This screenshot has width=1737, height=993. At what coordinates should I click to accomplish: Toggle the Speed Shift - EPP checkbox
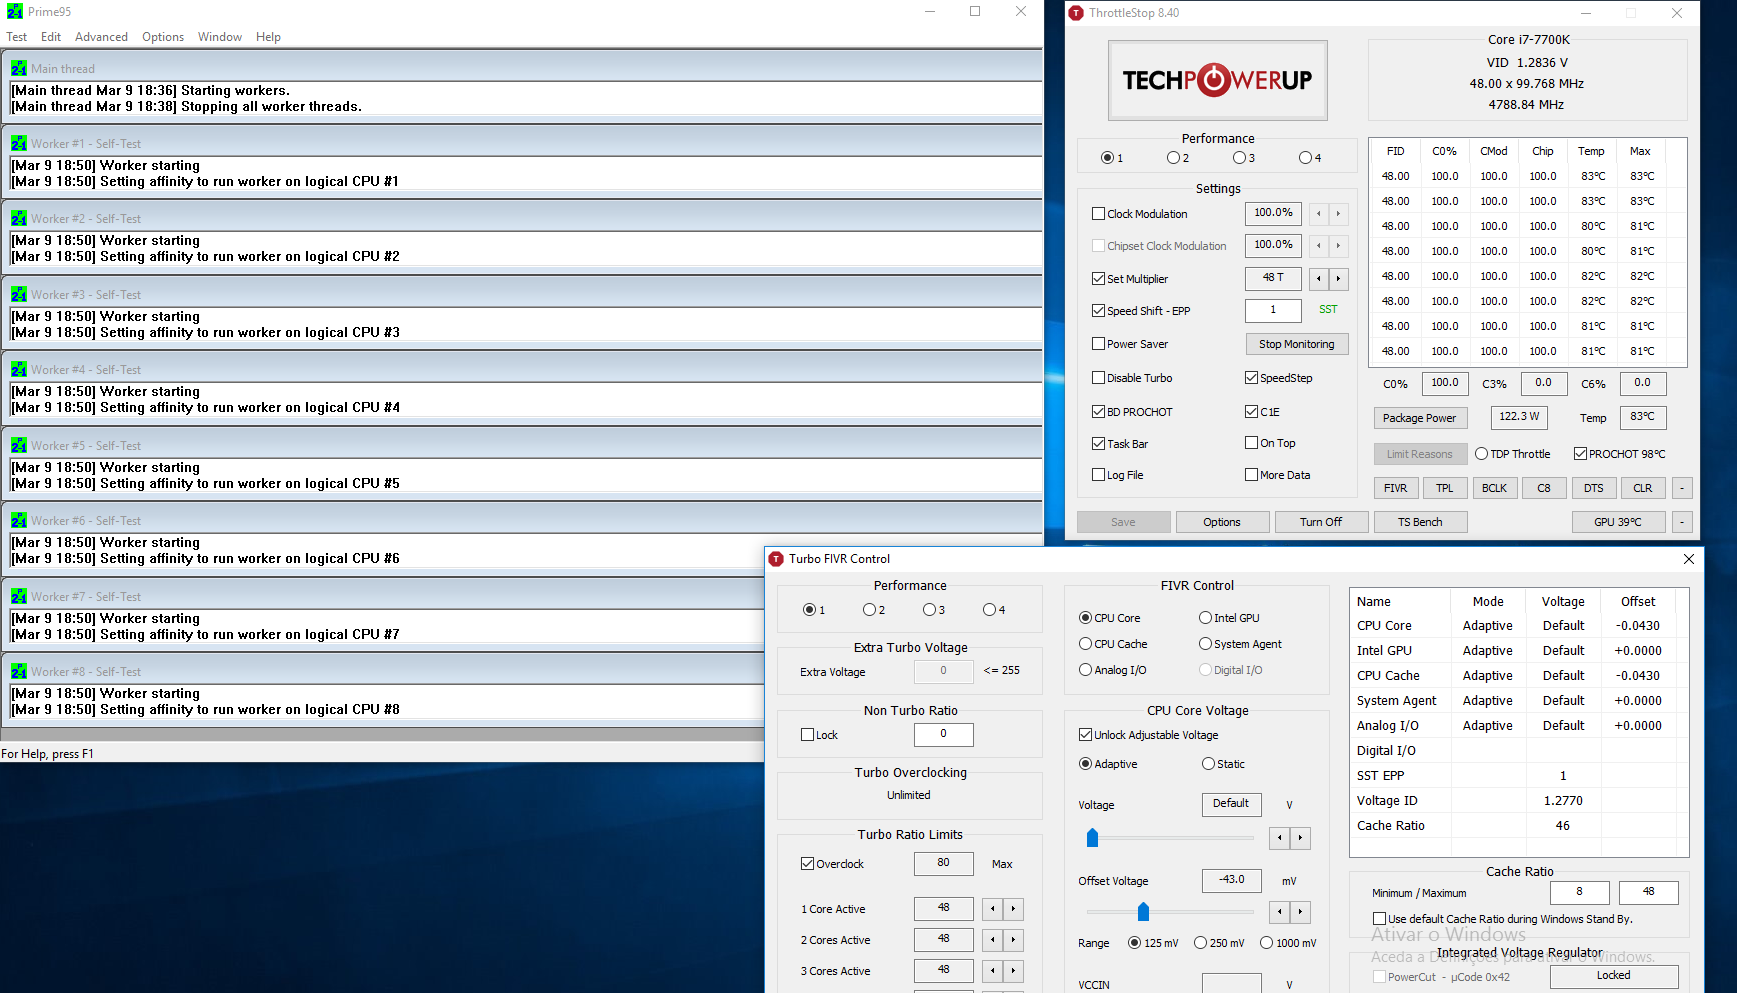1098,311
